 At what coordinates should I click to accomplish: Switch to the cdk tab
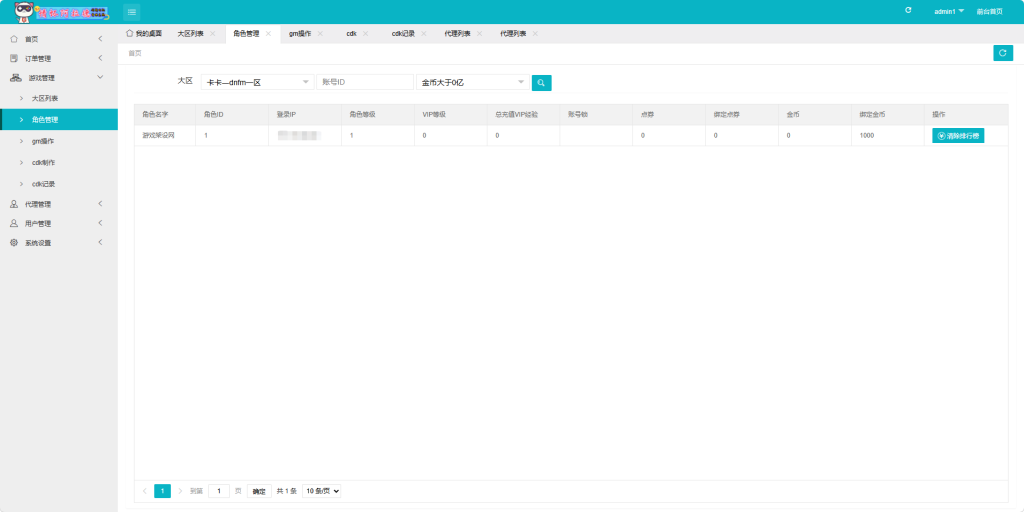pos(351,33)
